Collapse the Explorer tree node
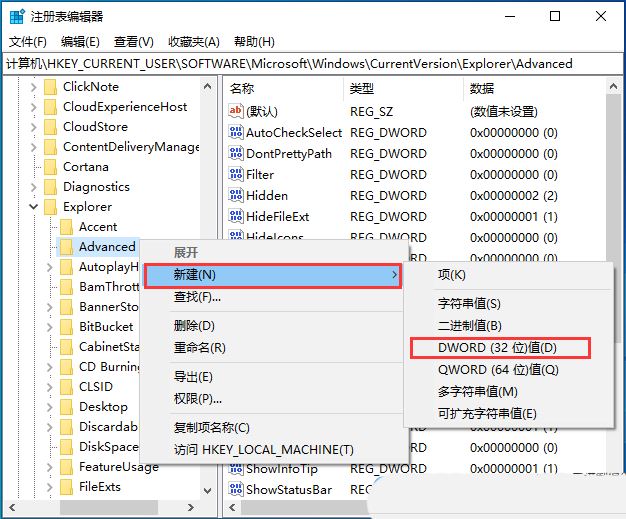This screenshot has width=626, height=519. pos(34,207)
